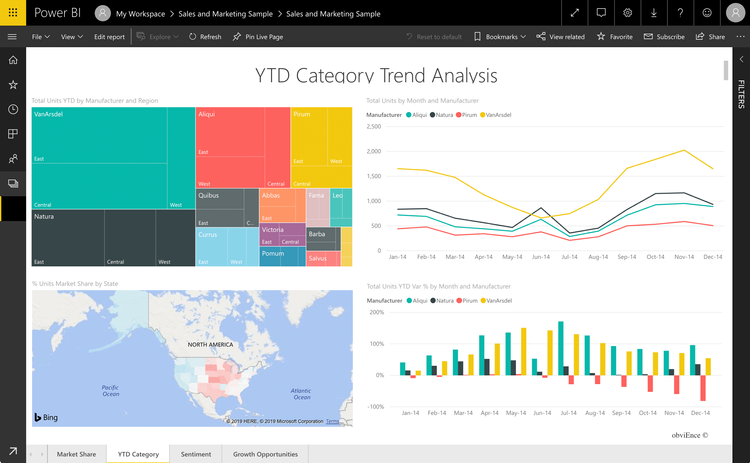
Task: Click the previous page tabs arrow
Action: (x=31, y=454)
